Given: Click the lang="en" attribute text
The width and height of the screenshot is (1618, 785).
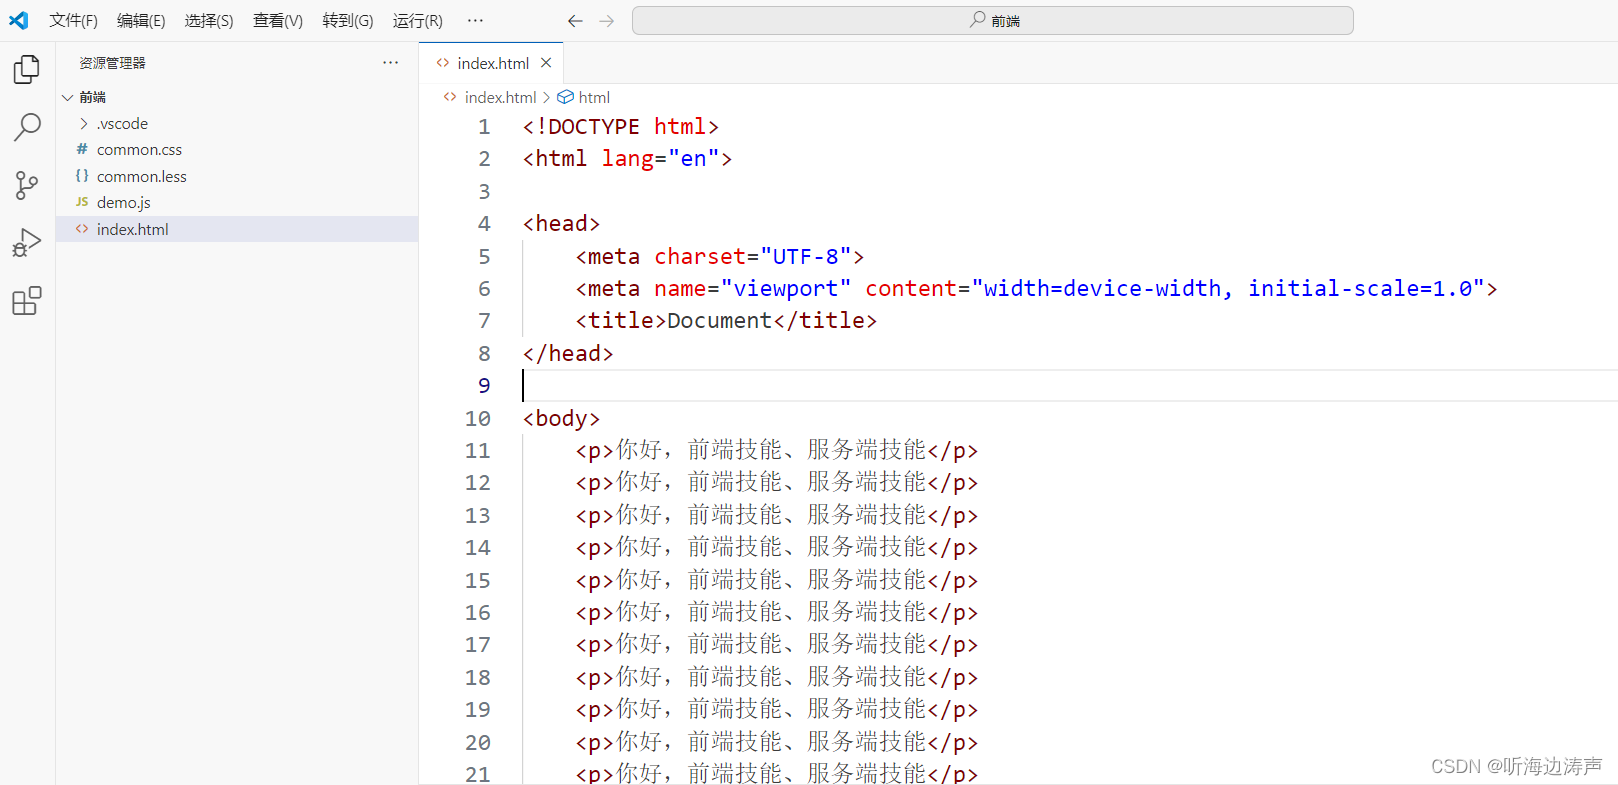Looking at the screenshot, I should pyautogui.click(x=660, y=159).
